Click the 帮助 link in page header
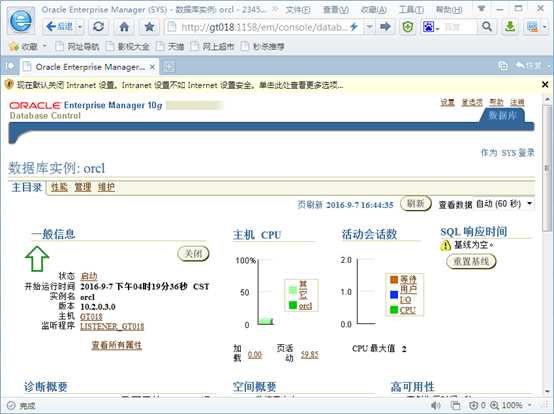The image size is (554, 414). [x=496, y=102]
